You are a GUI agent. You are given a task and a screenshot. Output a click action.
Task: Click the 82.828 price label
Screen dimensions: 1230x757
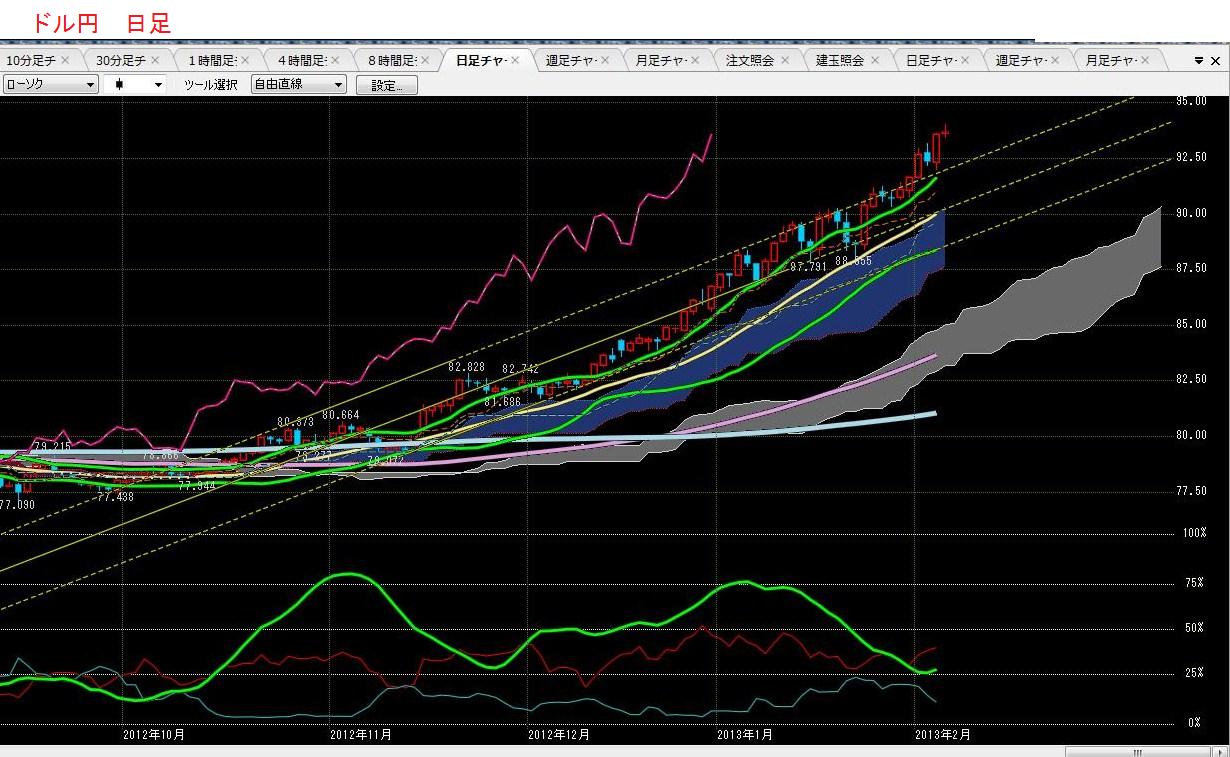click(x=467, y=367)
